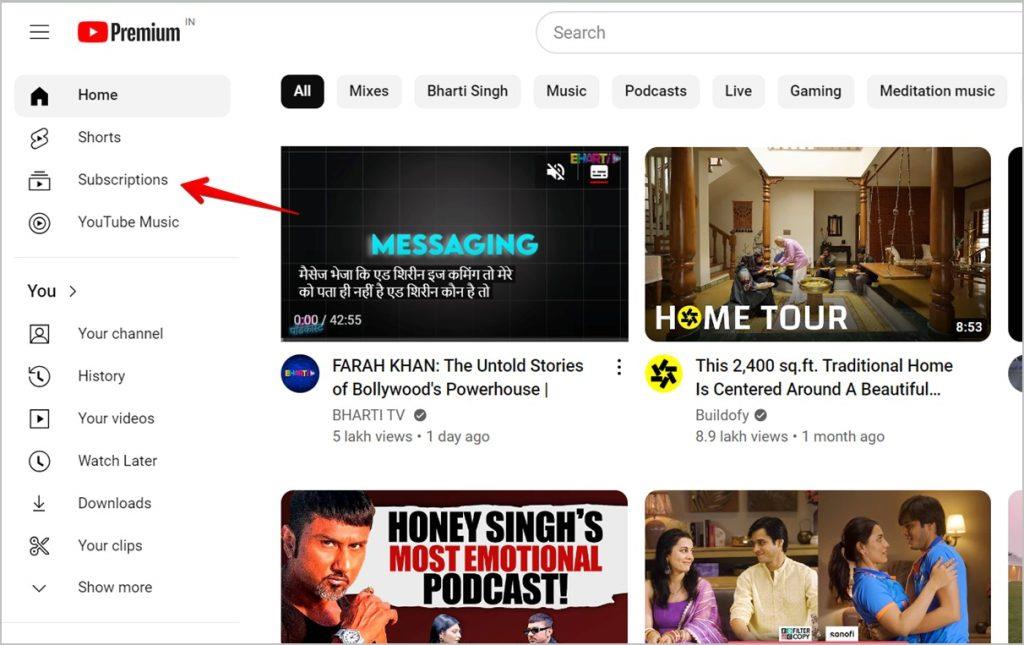Expand the You section chevron
Viewport: 1024px width, 645px height.
point(72,291)
